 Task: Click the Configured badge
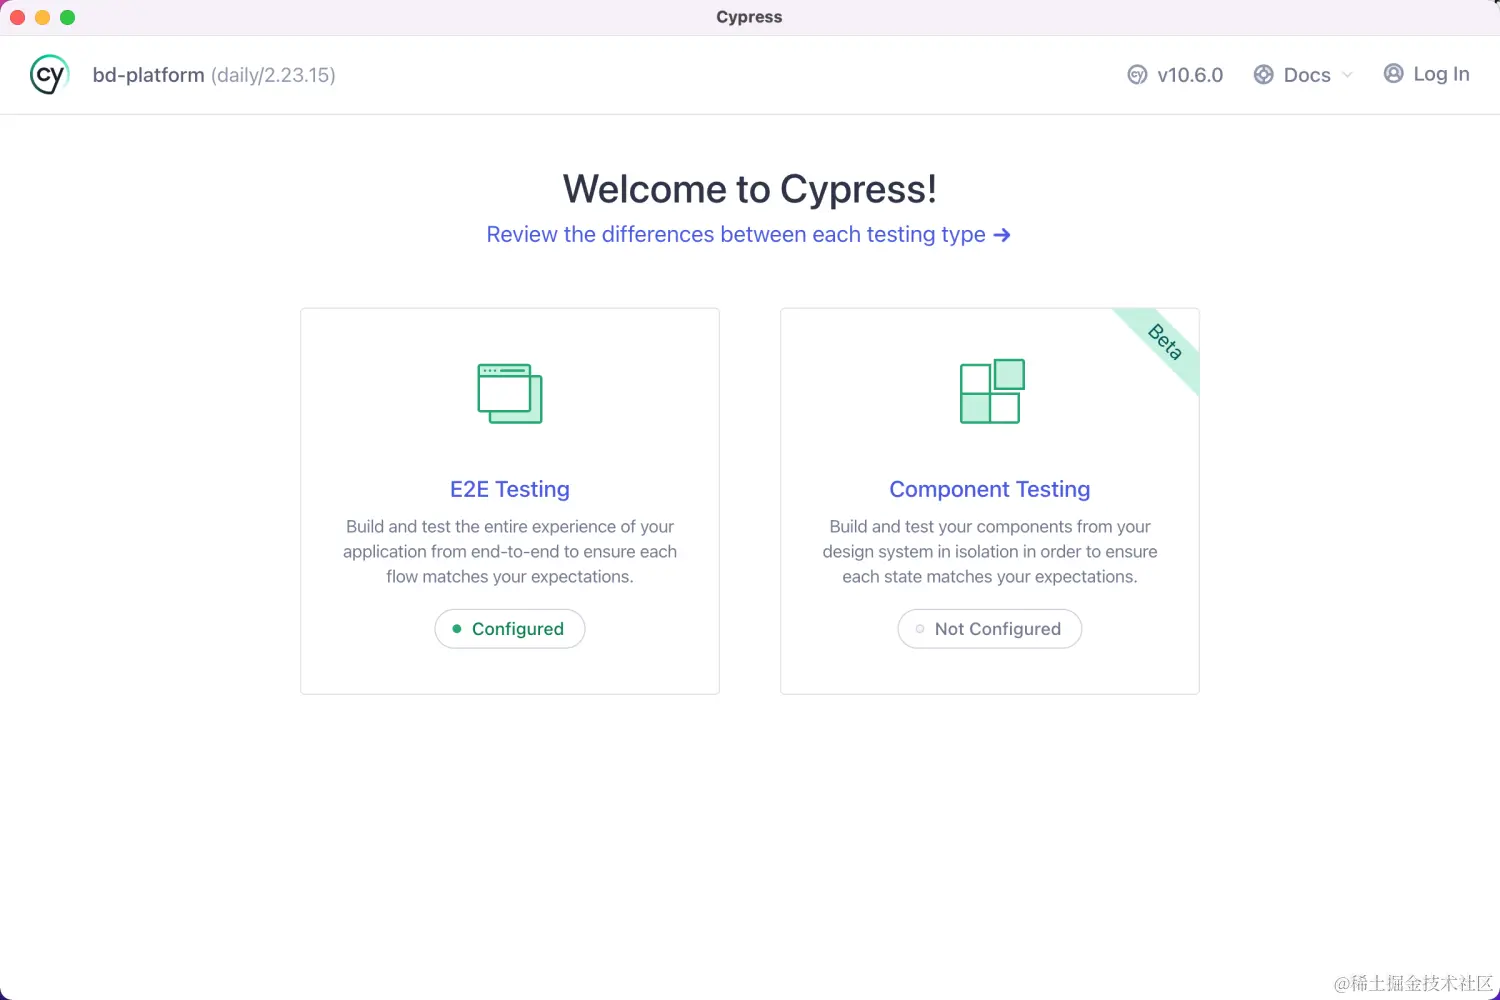tap(510, 629)
